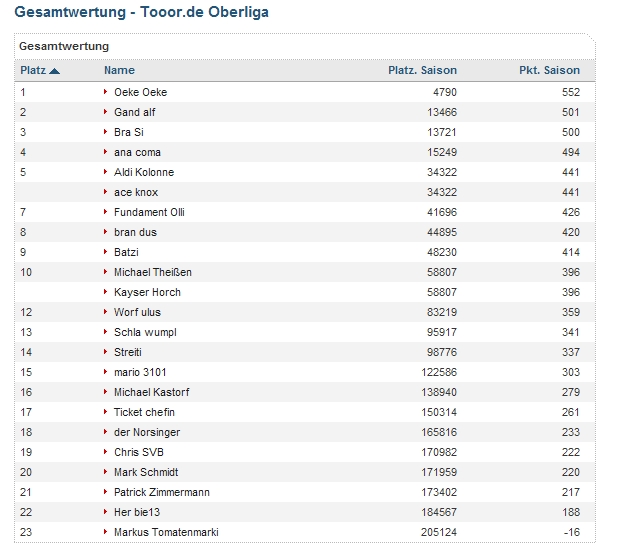Viewport: 622px width, 558px height.
Task: Open the Kayser Horch profile
Action: coord(147,292)
